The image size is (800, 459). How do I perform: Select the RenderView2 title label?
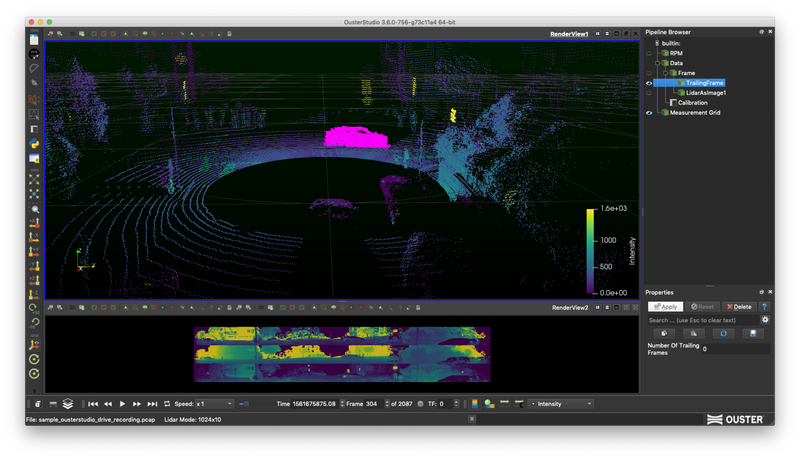[x=570, y=308]
